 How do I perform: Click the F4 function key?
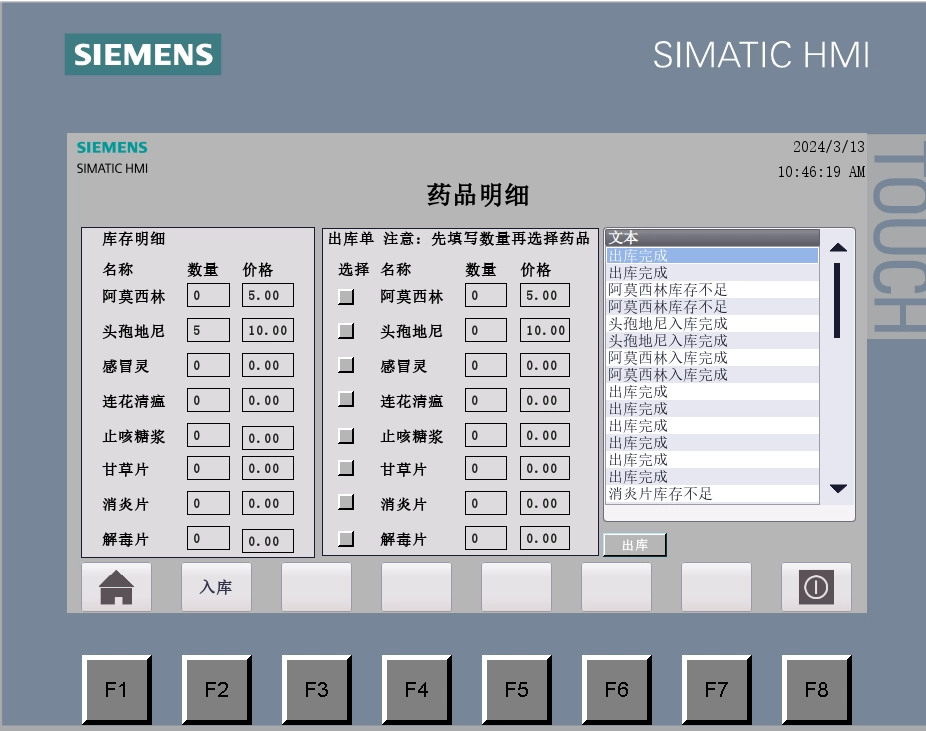coord(416,689)
